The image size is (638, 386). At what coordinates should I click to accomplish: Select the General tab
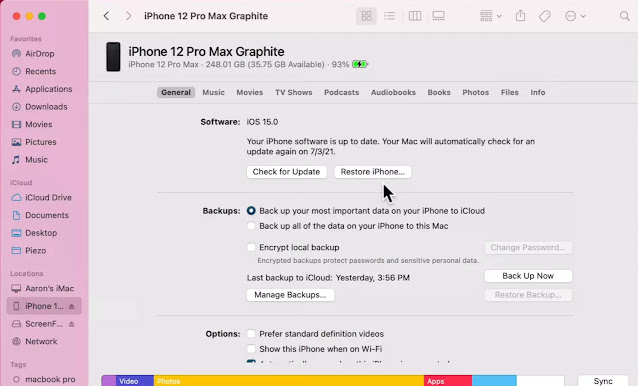(176, 92)
